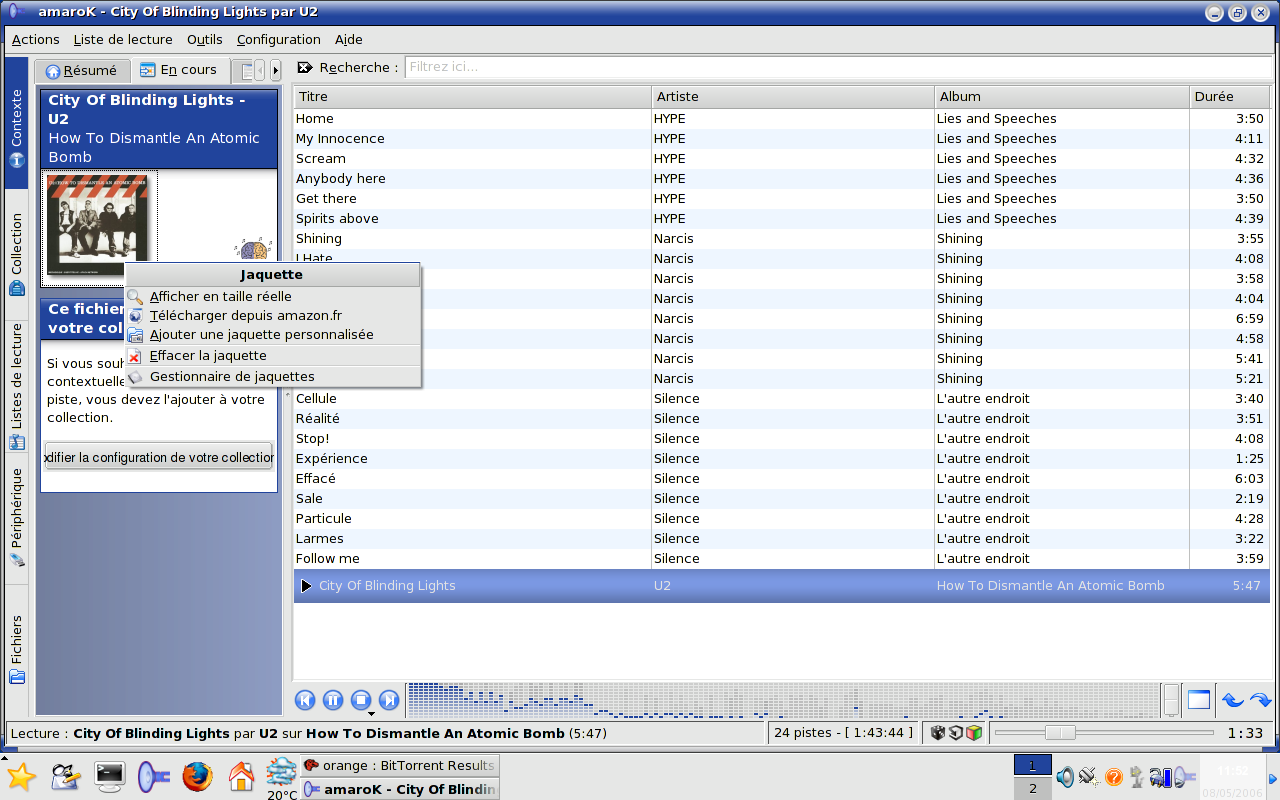The image size is (1280, 800).
Task: Click the musical brain icon beside the cover
Action: point(253,249)
